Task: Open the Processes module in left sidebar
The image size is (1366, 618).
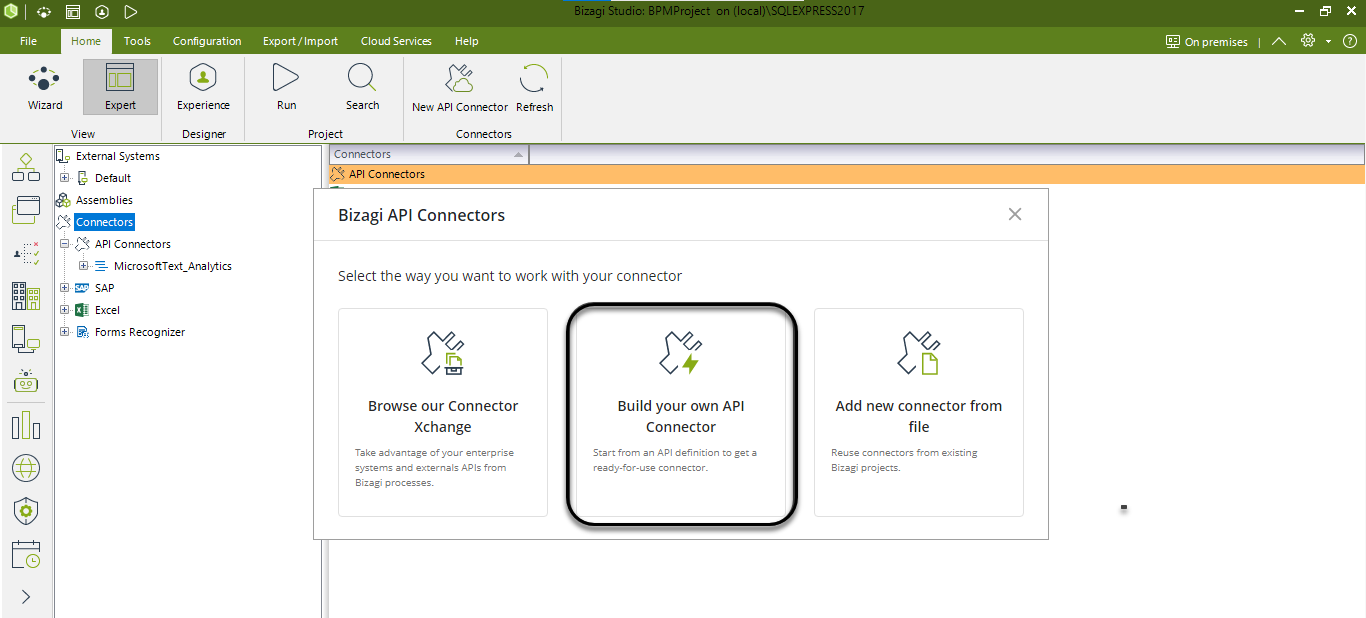Action: point(26,167)
